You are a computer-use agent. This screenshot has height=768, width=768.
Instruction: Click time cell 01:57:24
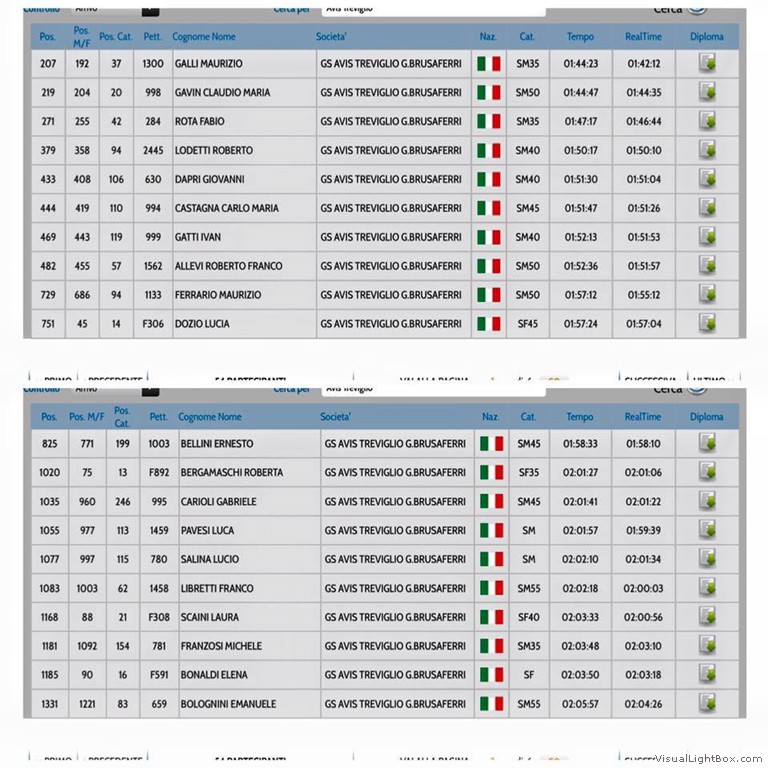tap(580, 323)
